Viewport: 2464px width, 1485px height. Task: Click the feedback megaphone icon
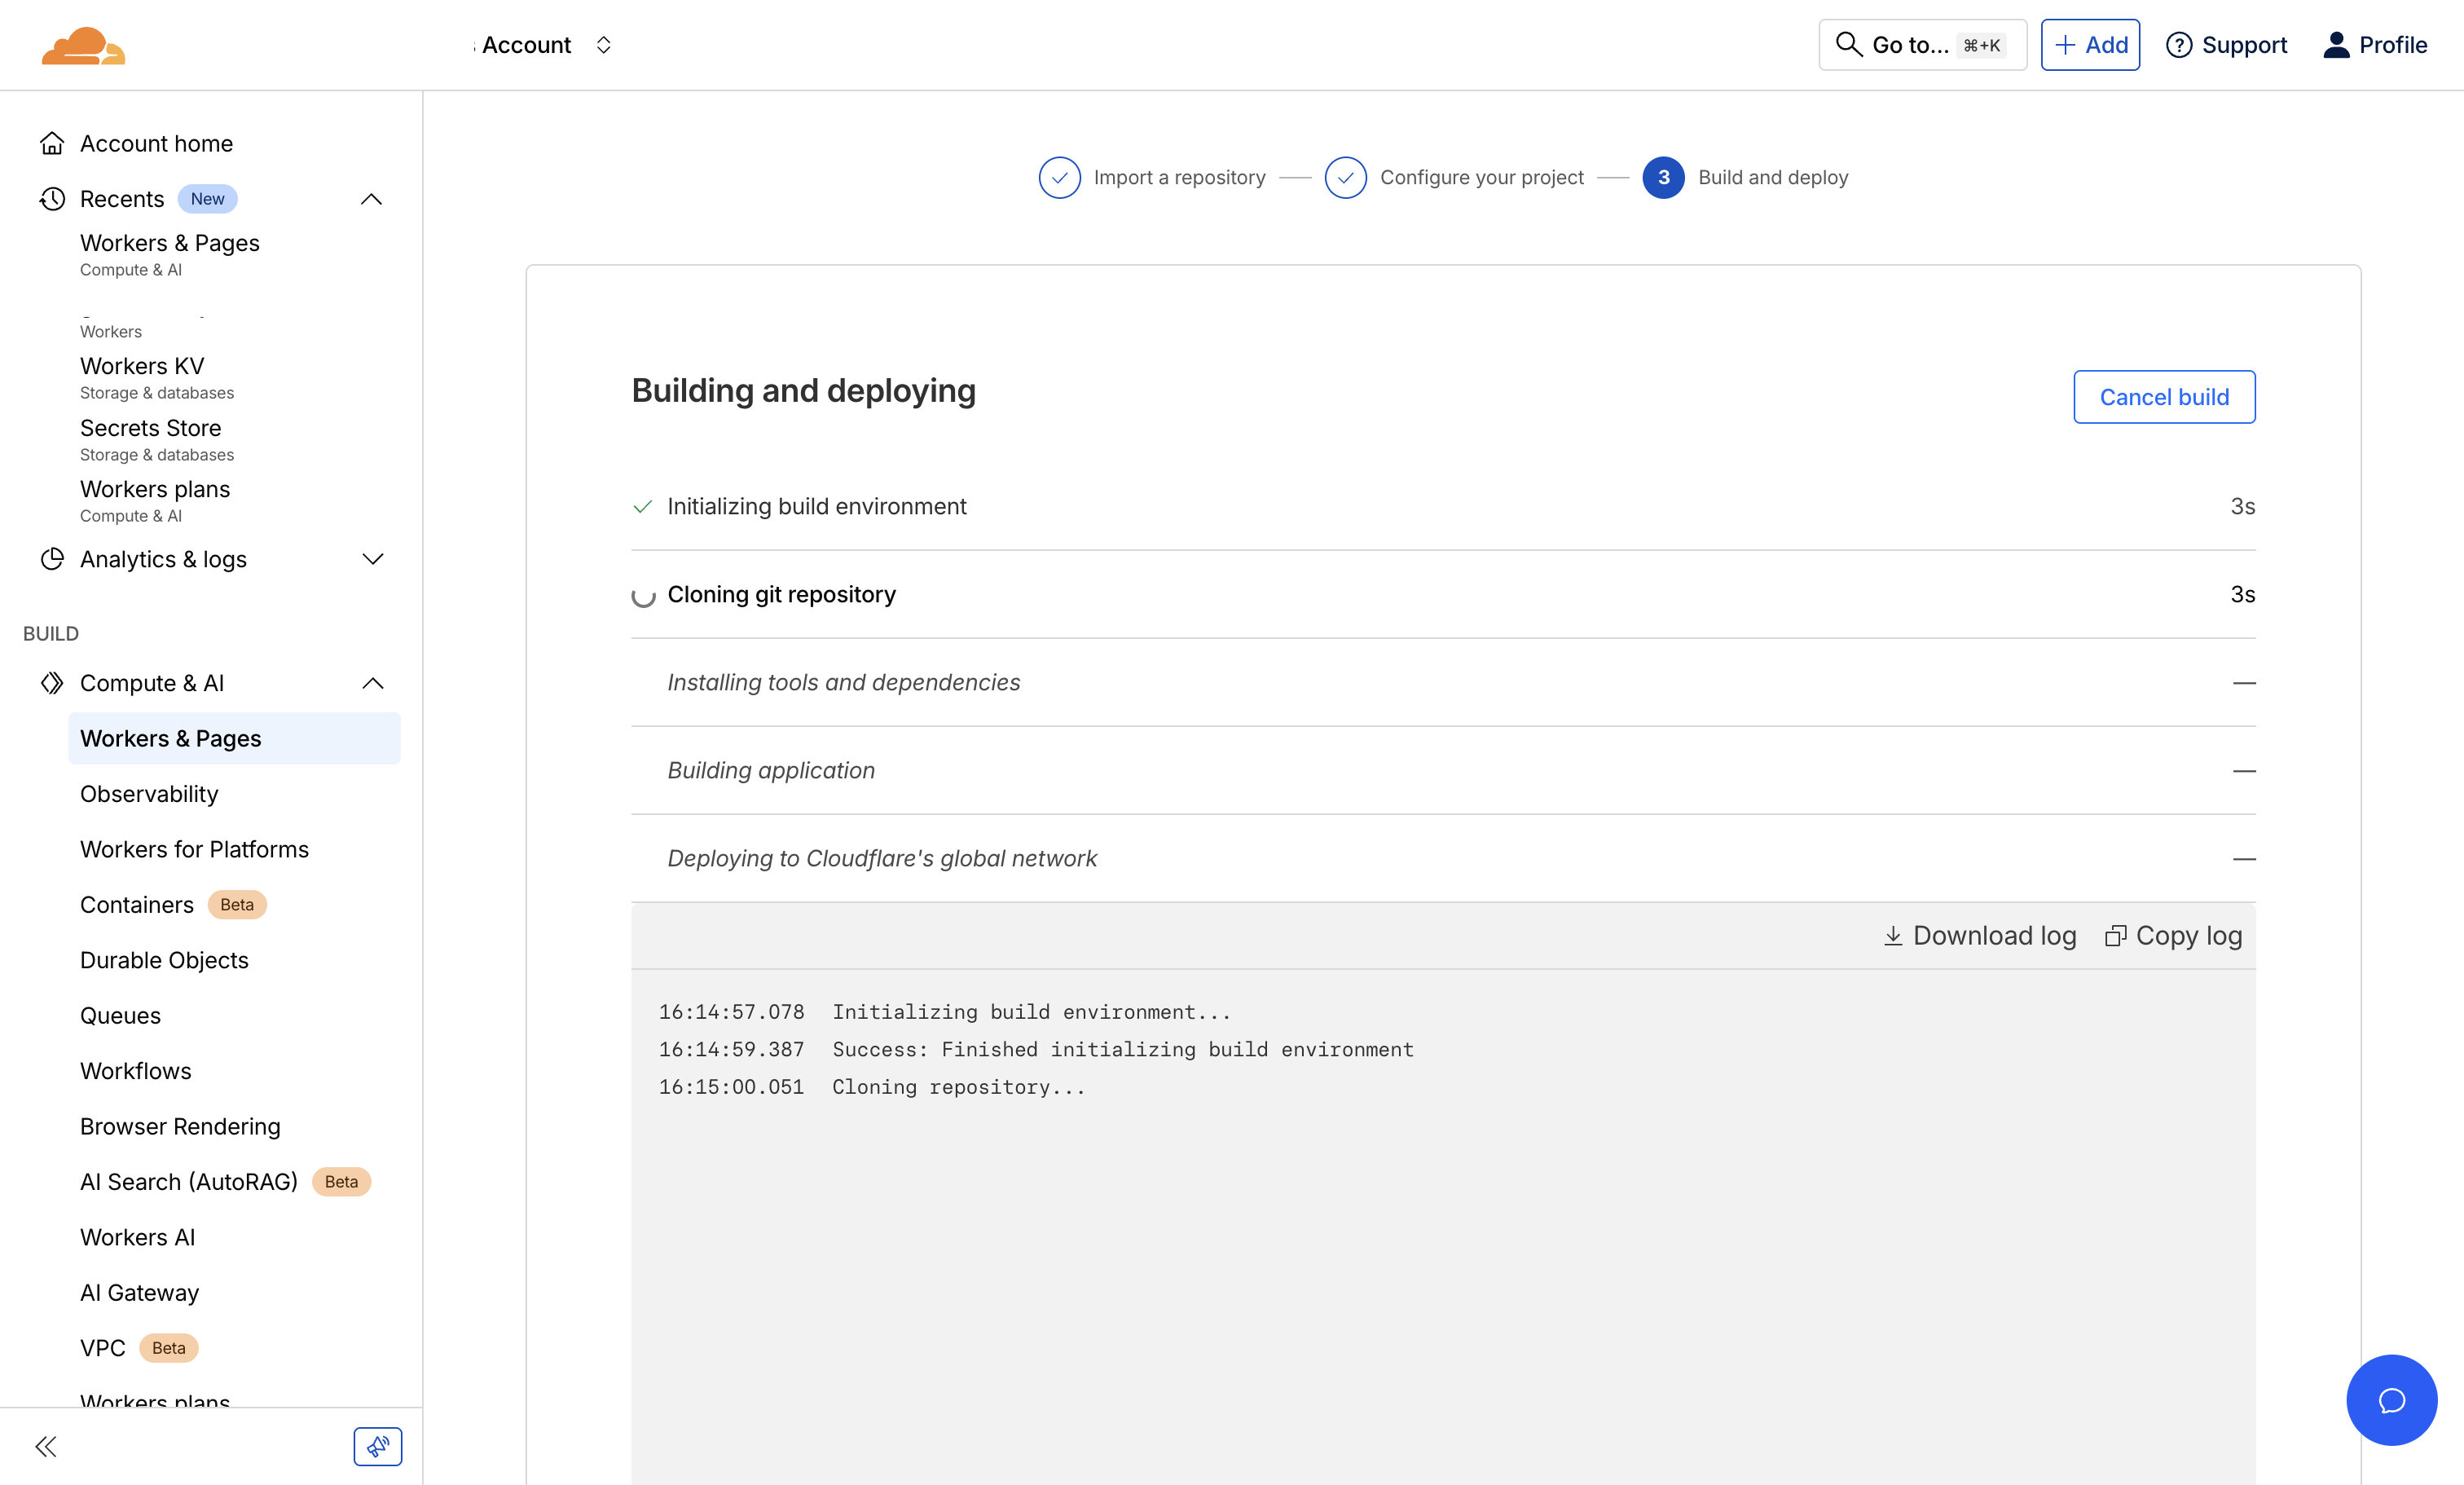coord(377,1446)
